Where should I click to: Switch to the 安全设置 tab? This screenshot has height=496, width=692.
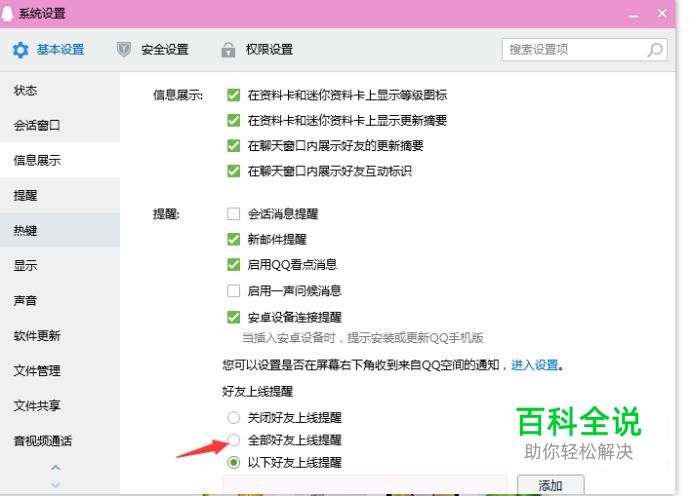(x=153, y=49)
